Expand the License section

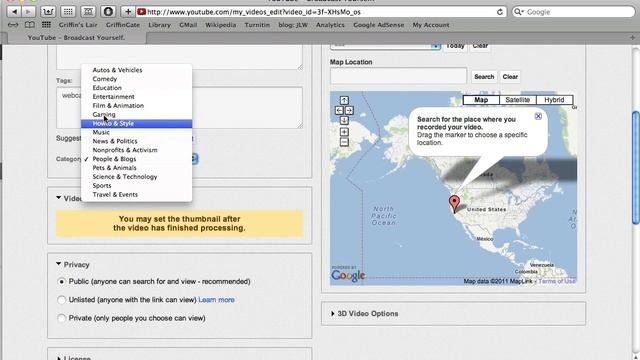[58, 358]
